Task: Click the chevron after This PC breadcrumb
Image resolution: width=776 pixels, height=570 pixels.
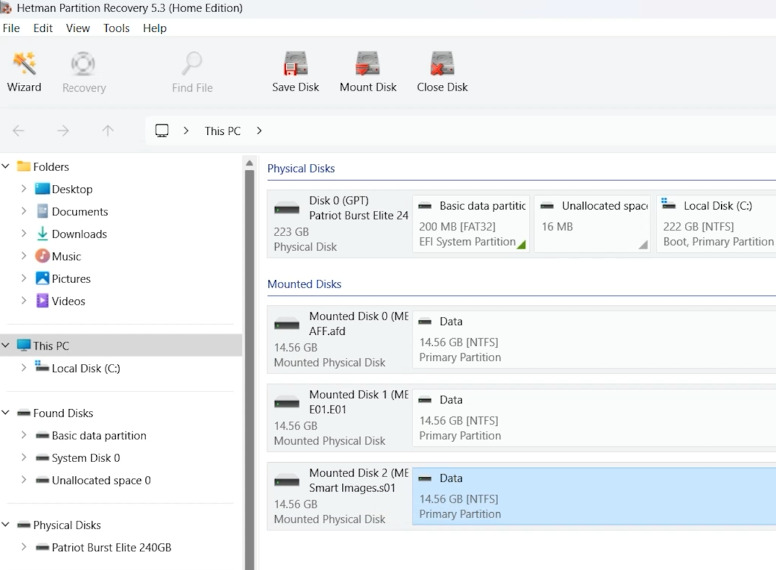Action: [x=259, y=131]
